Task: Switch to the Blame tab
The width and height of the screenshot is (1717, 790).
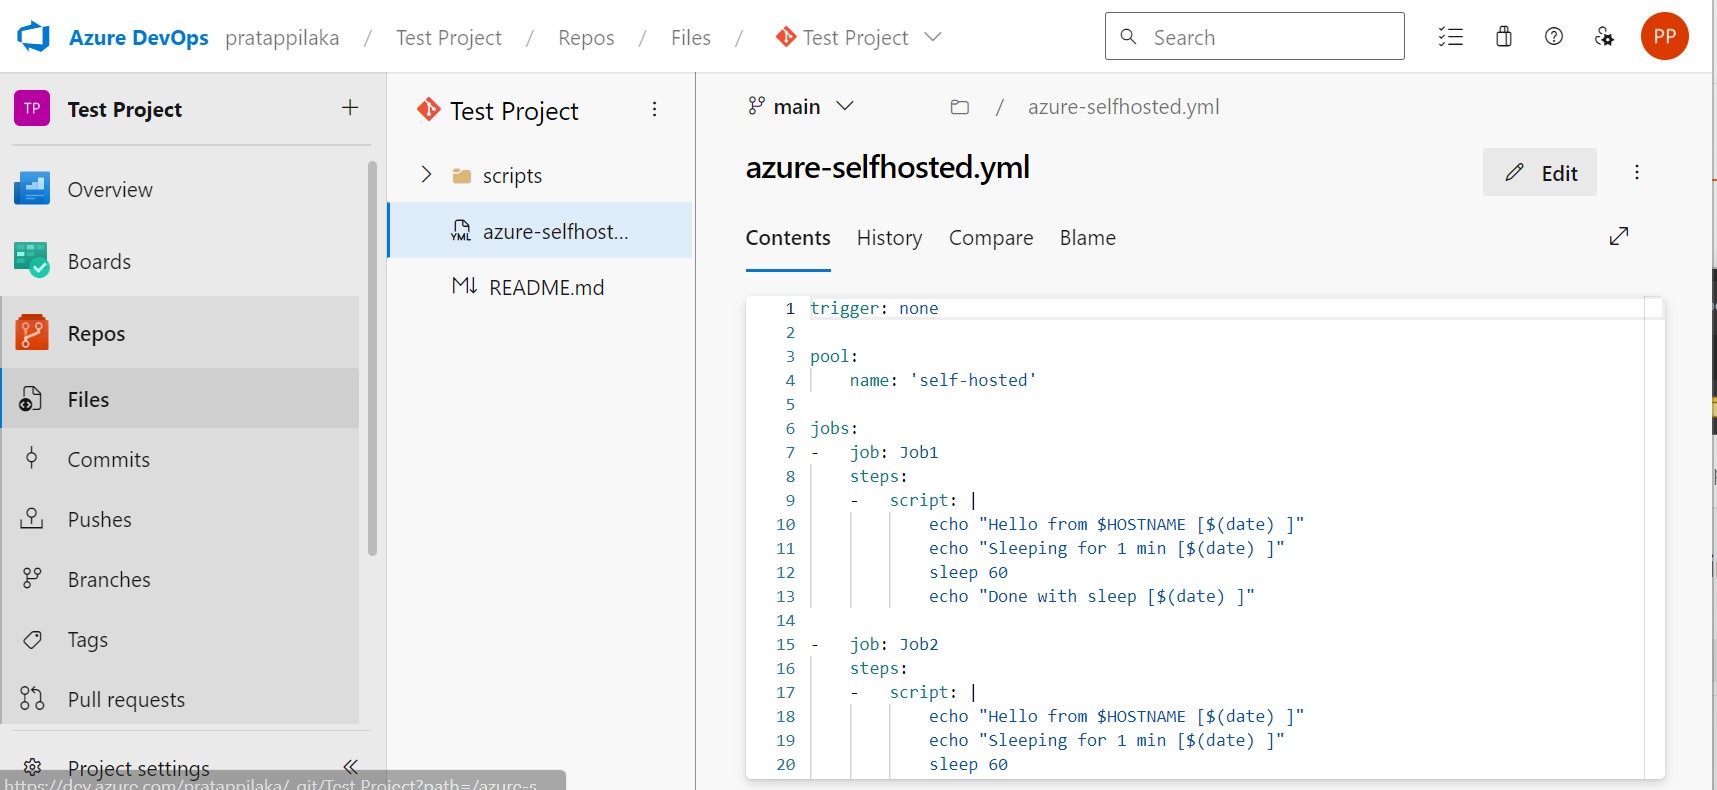Action: pos(1087,238)
